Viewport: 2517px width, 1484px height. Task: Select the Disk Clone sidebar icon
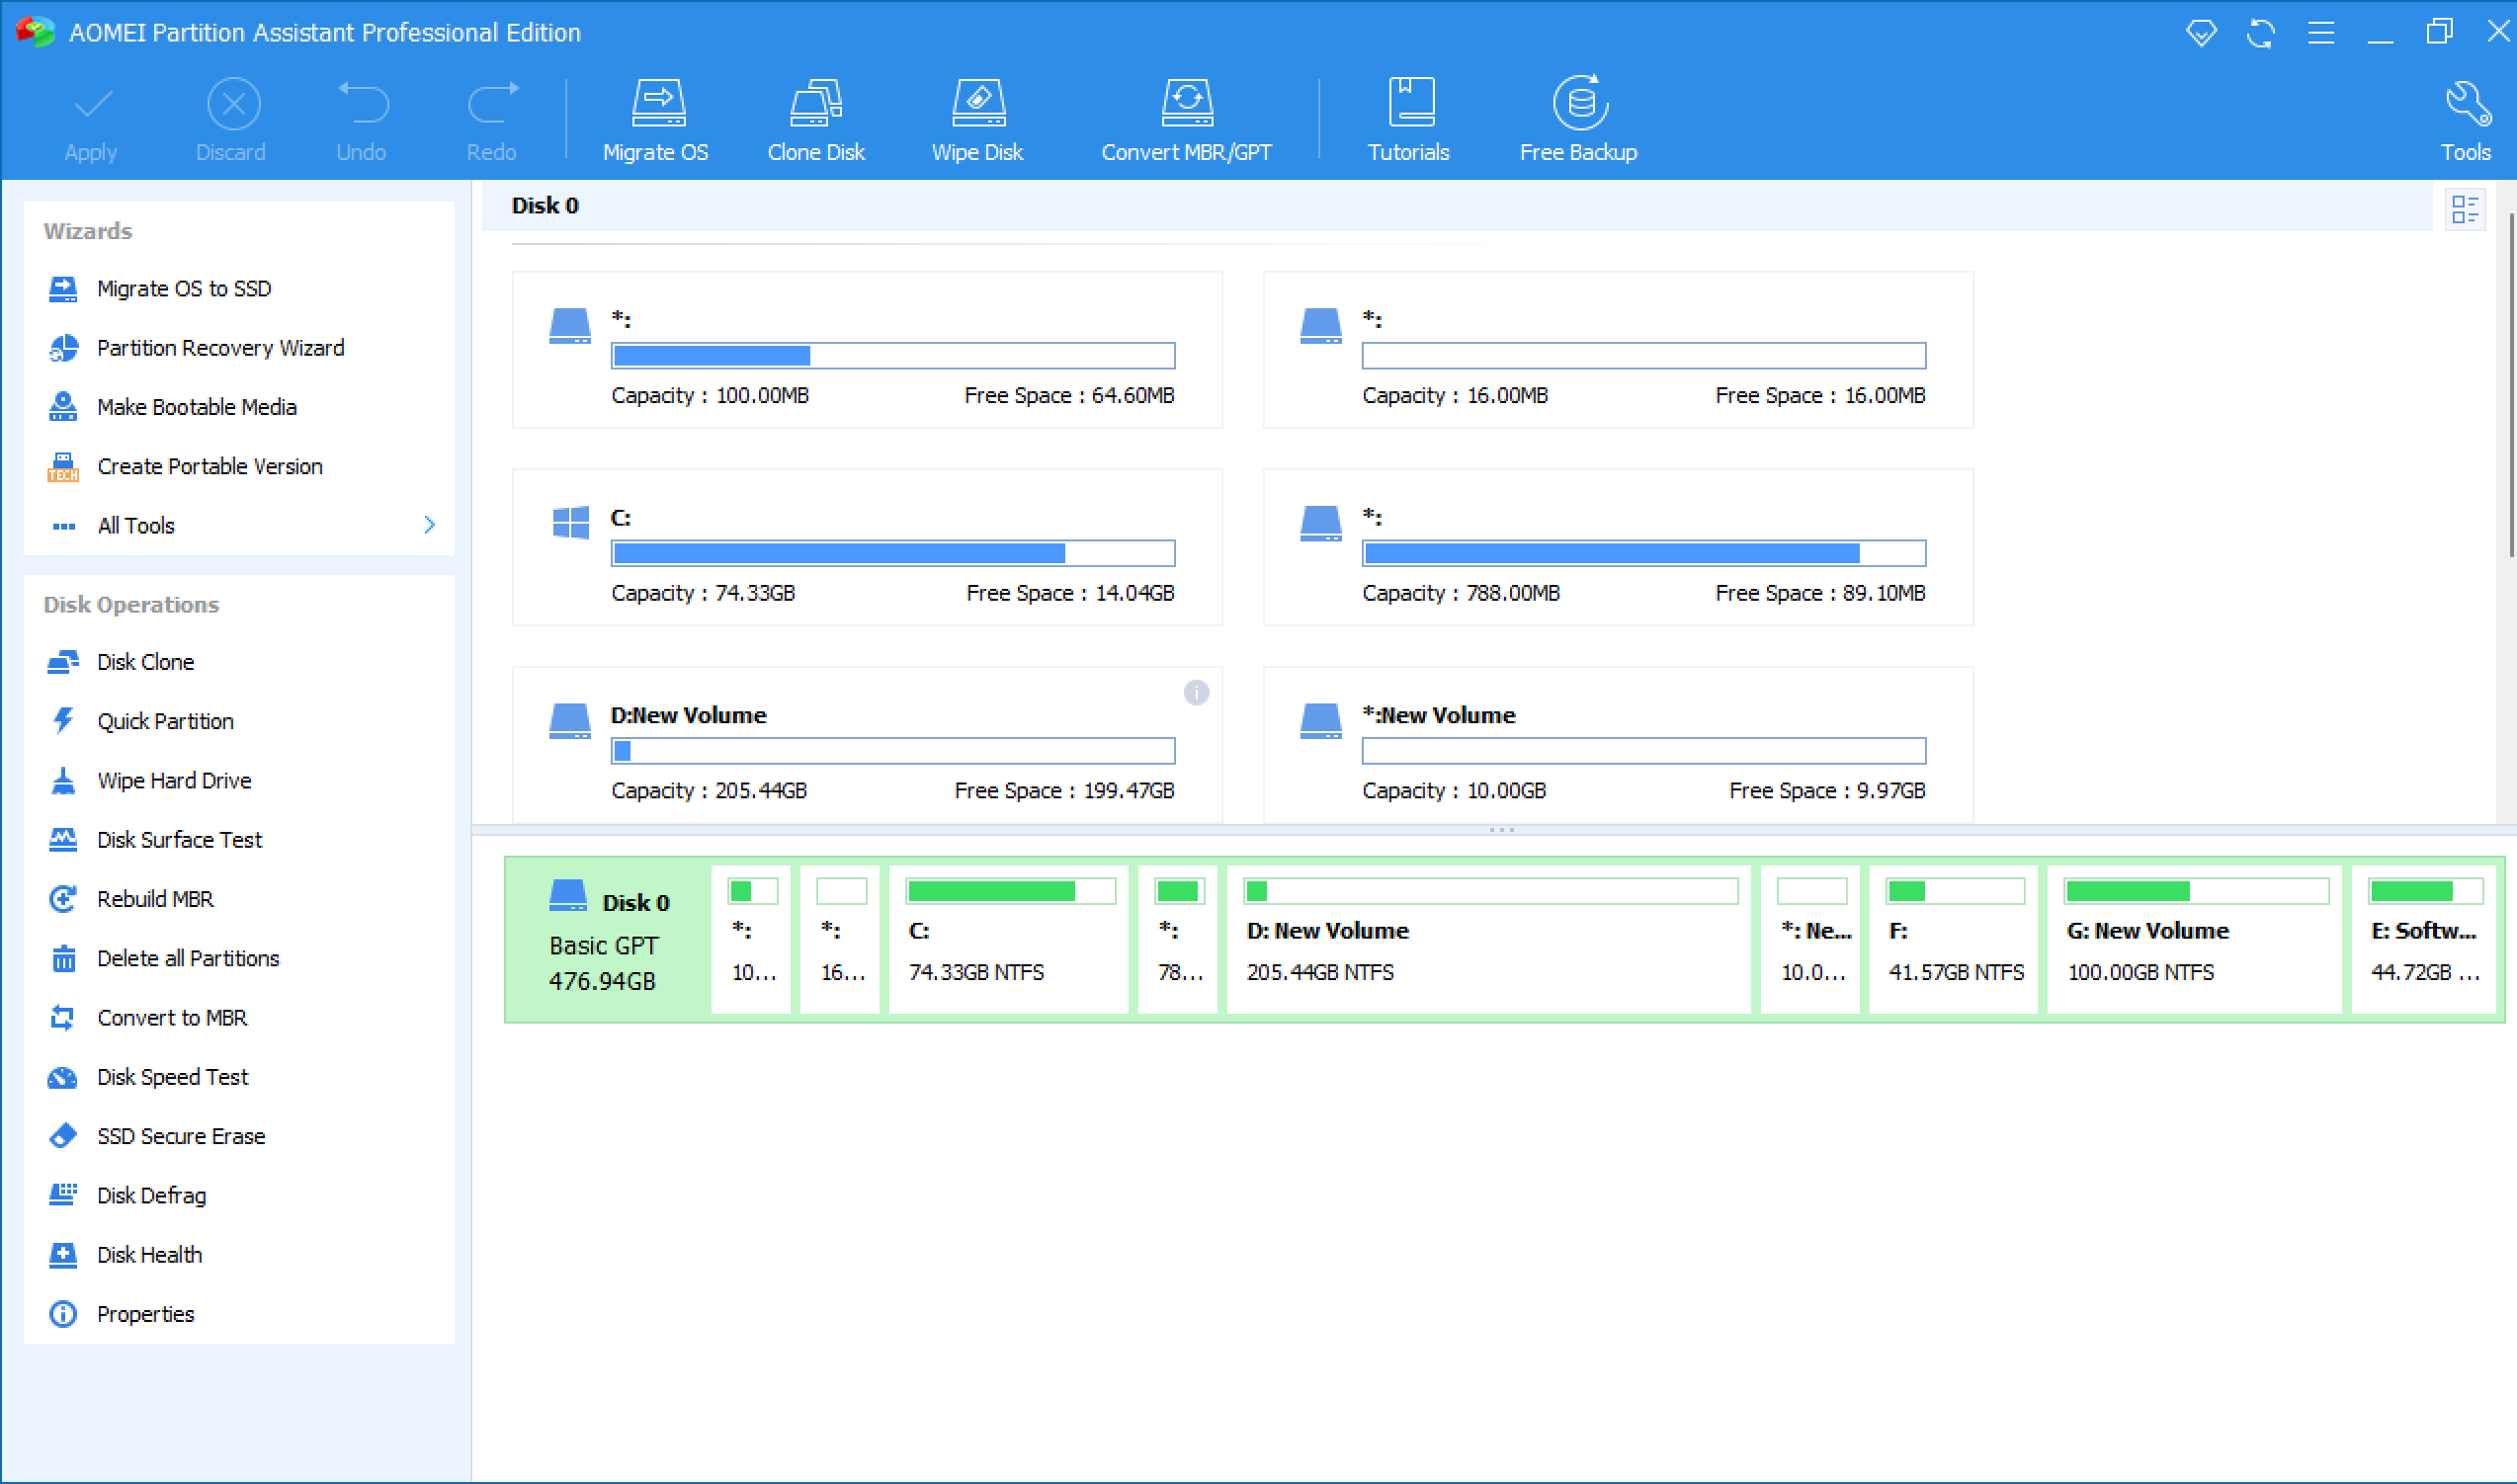click(60, 663)
